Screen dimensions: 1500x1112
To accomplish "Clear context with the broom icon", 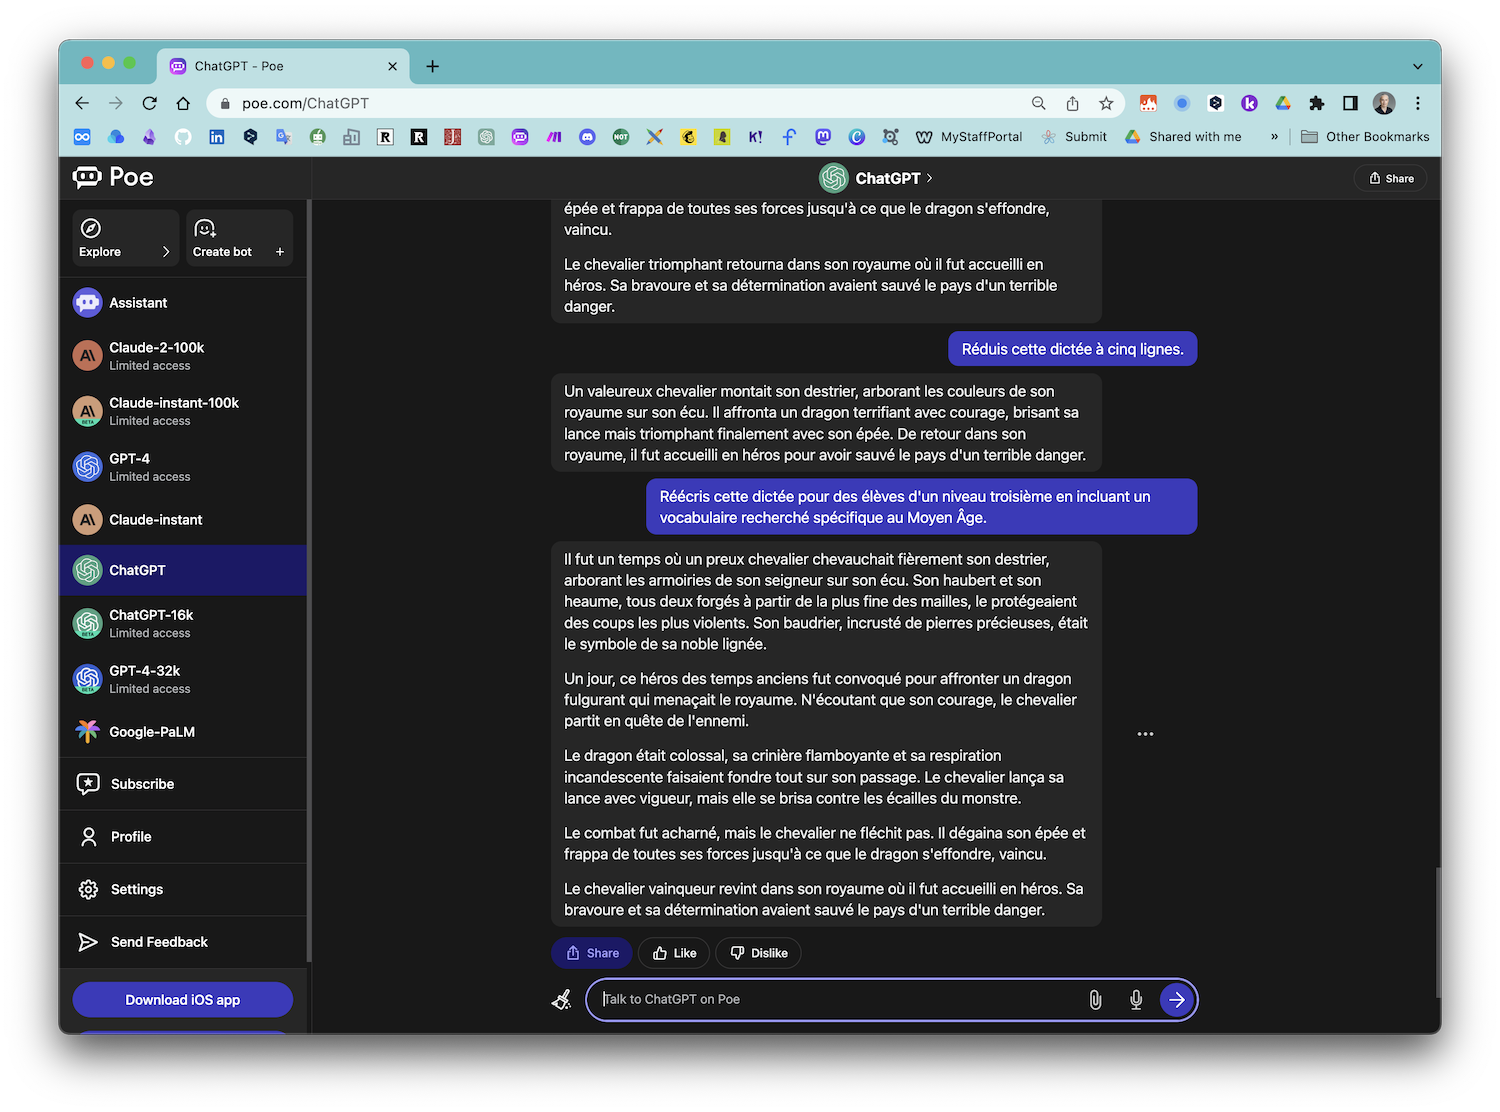I will 562,999.
